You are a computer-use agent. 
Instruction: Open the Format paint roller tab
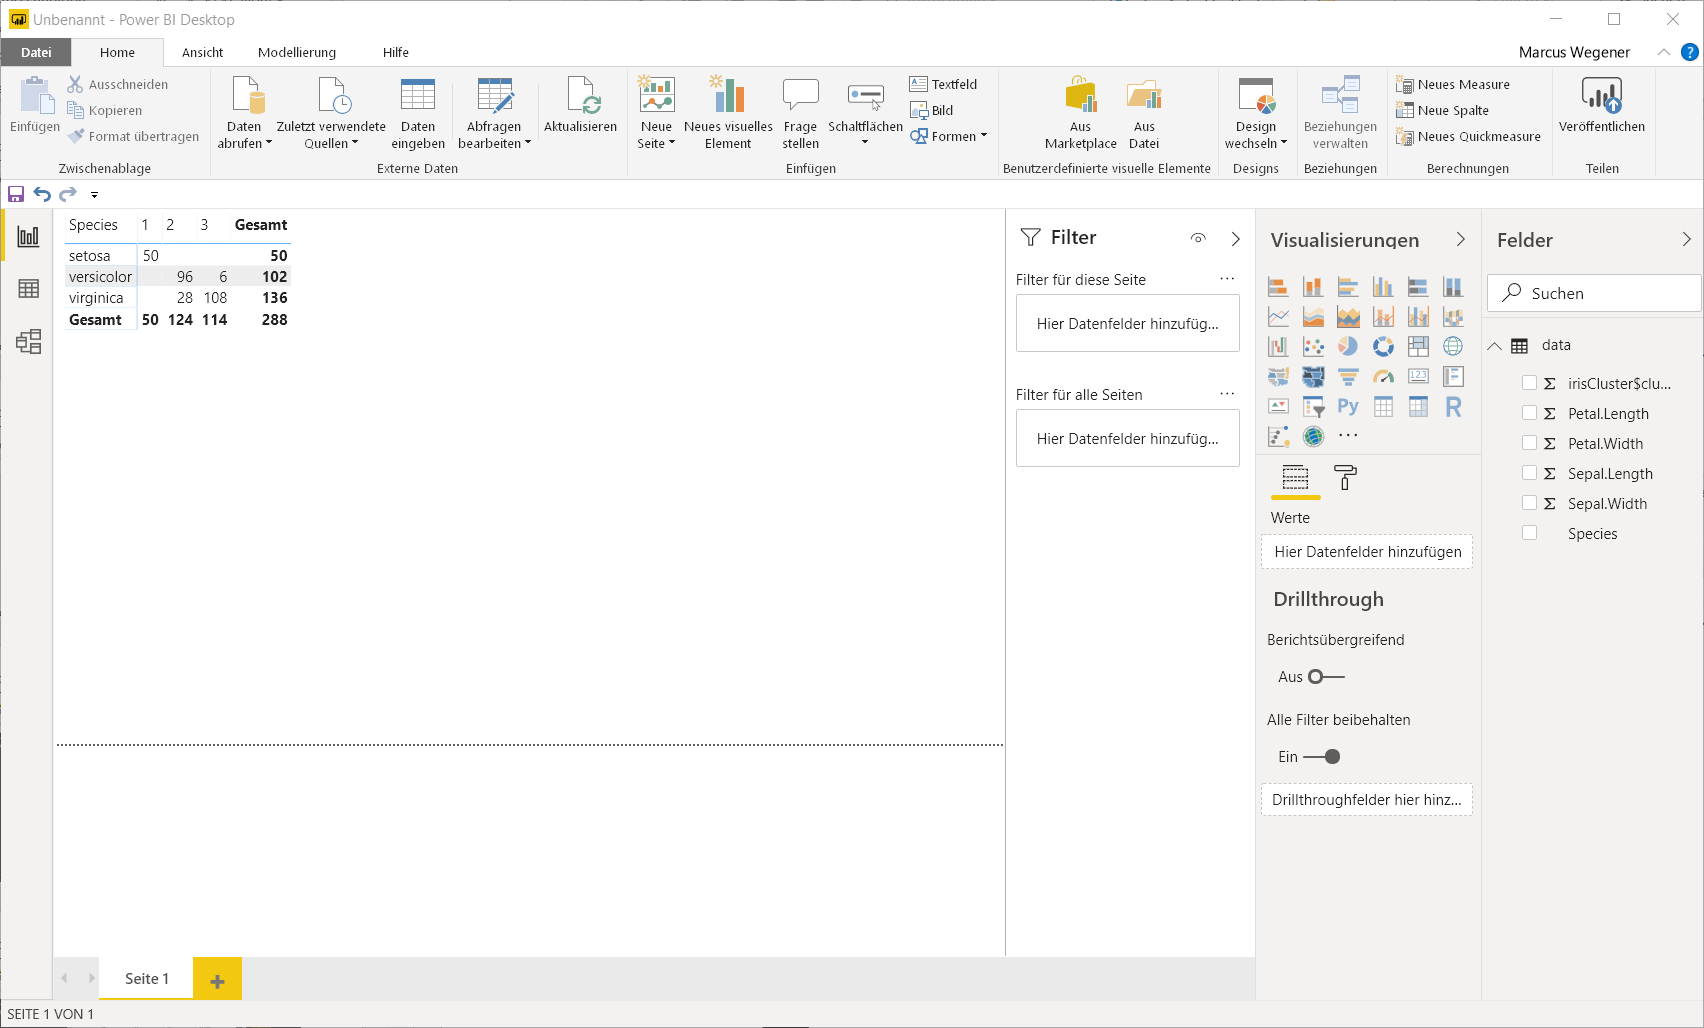coord(1346,478)
